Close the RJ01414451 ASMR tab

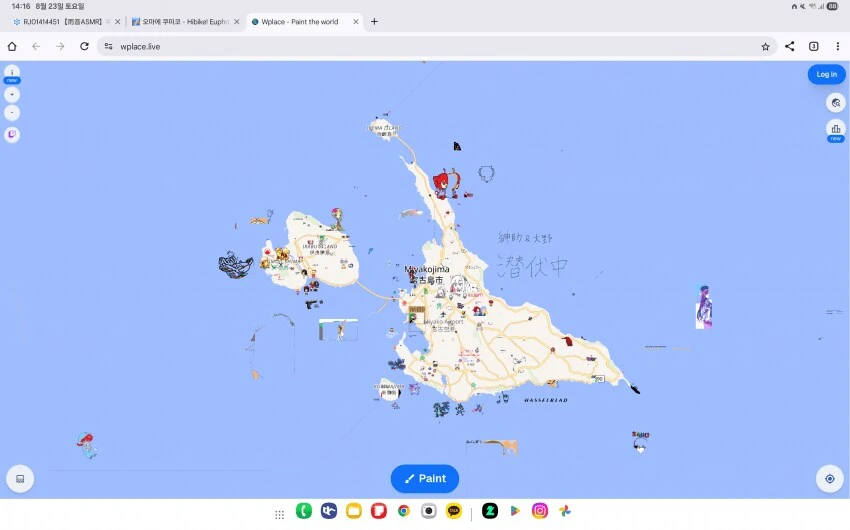[x=117, y=22]
